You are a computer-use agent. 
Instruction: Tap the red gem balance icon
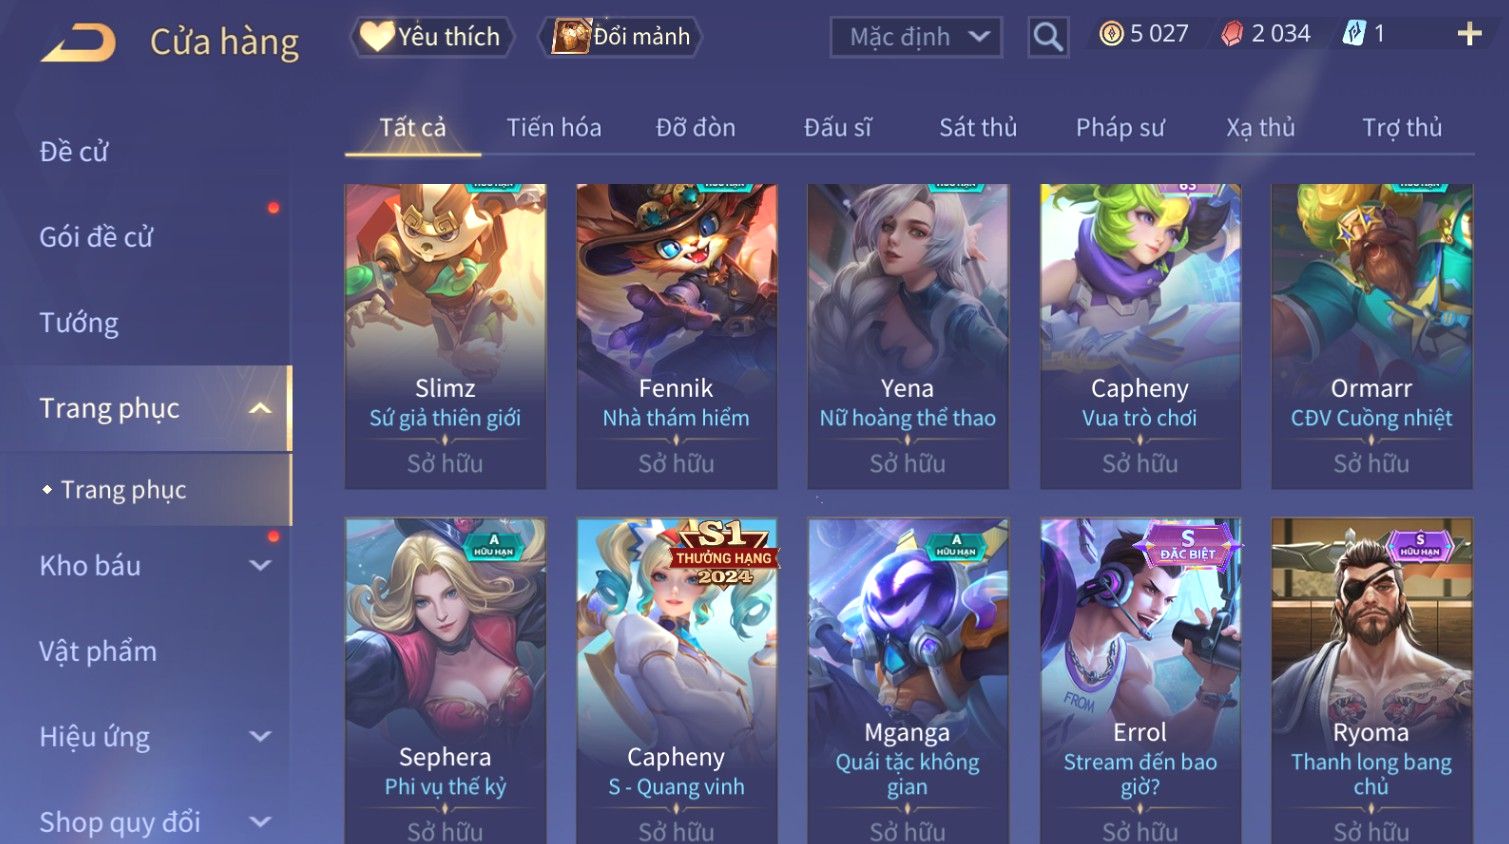point(1232,34)
